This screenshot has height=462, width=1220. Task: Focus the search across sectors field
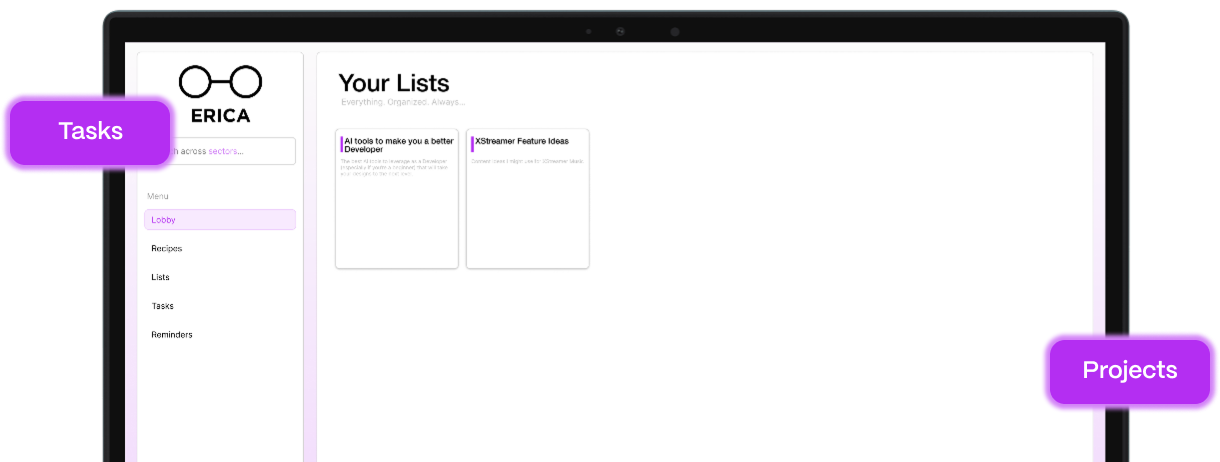(x=232, y=151)
